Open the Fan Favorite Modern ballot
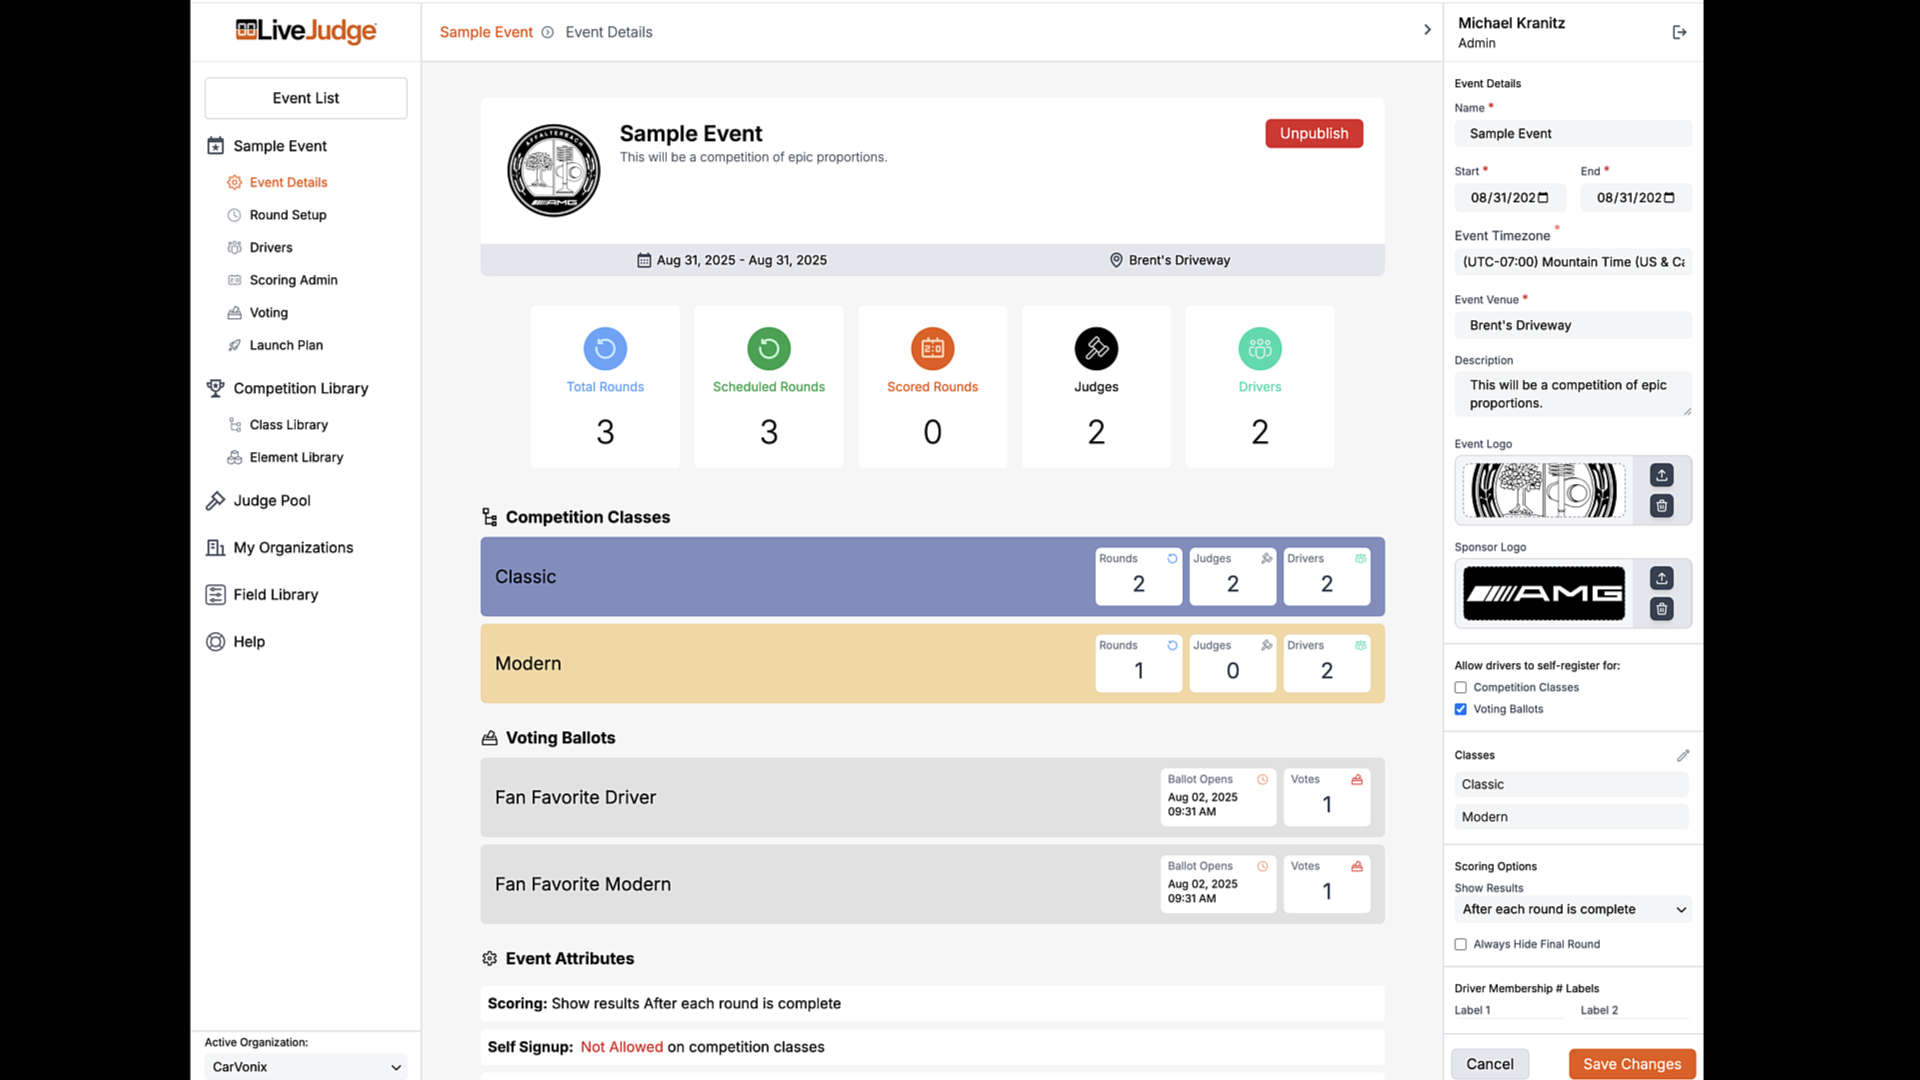 (x=932, y=884)
